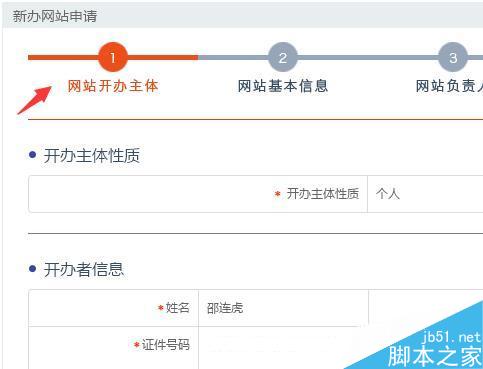The height and width of the screenshot is (369, 483).
Task: Go to step 3 circle icon
Action: point(453,57)
